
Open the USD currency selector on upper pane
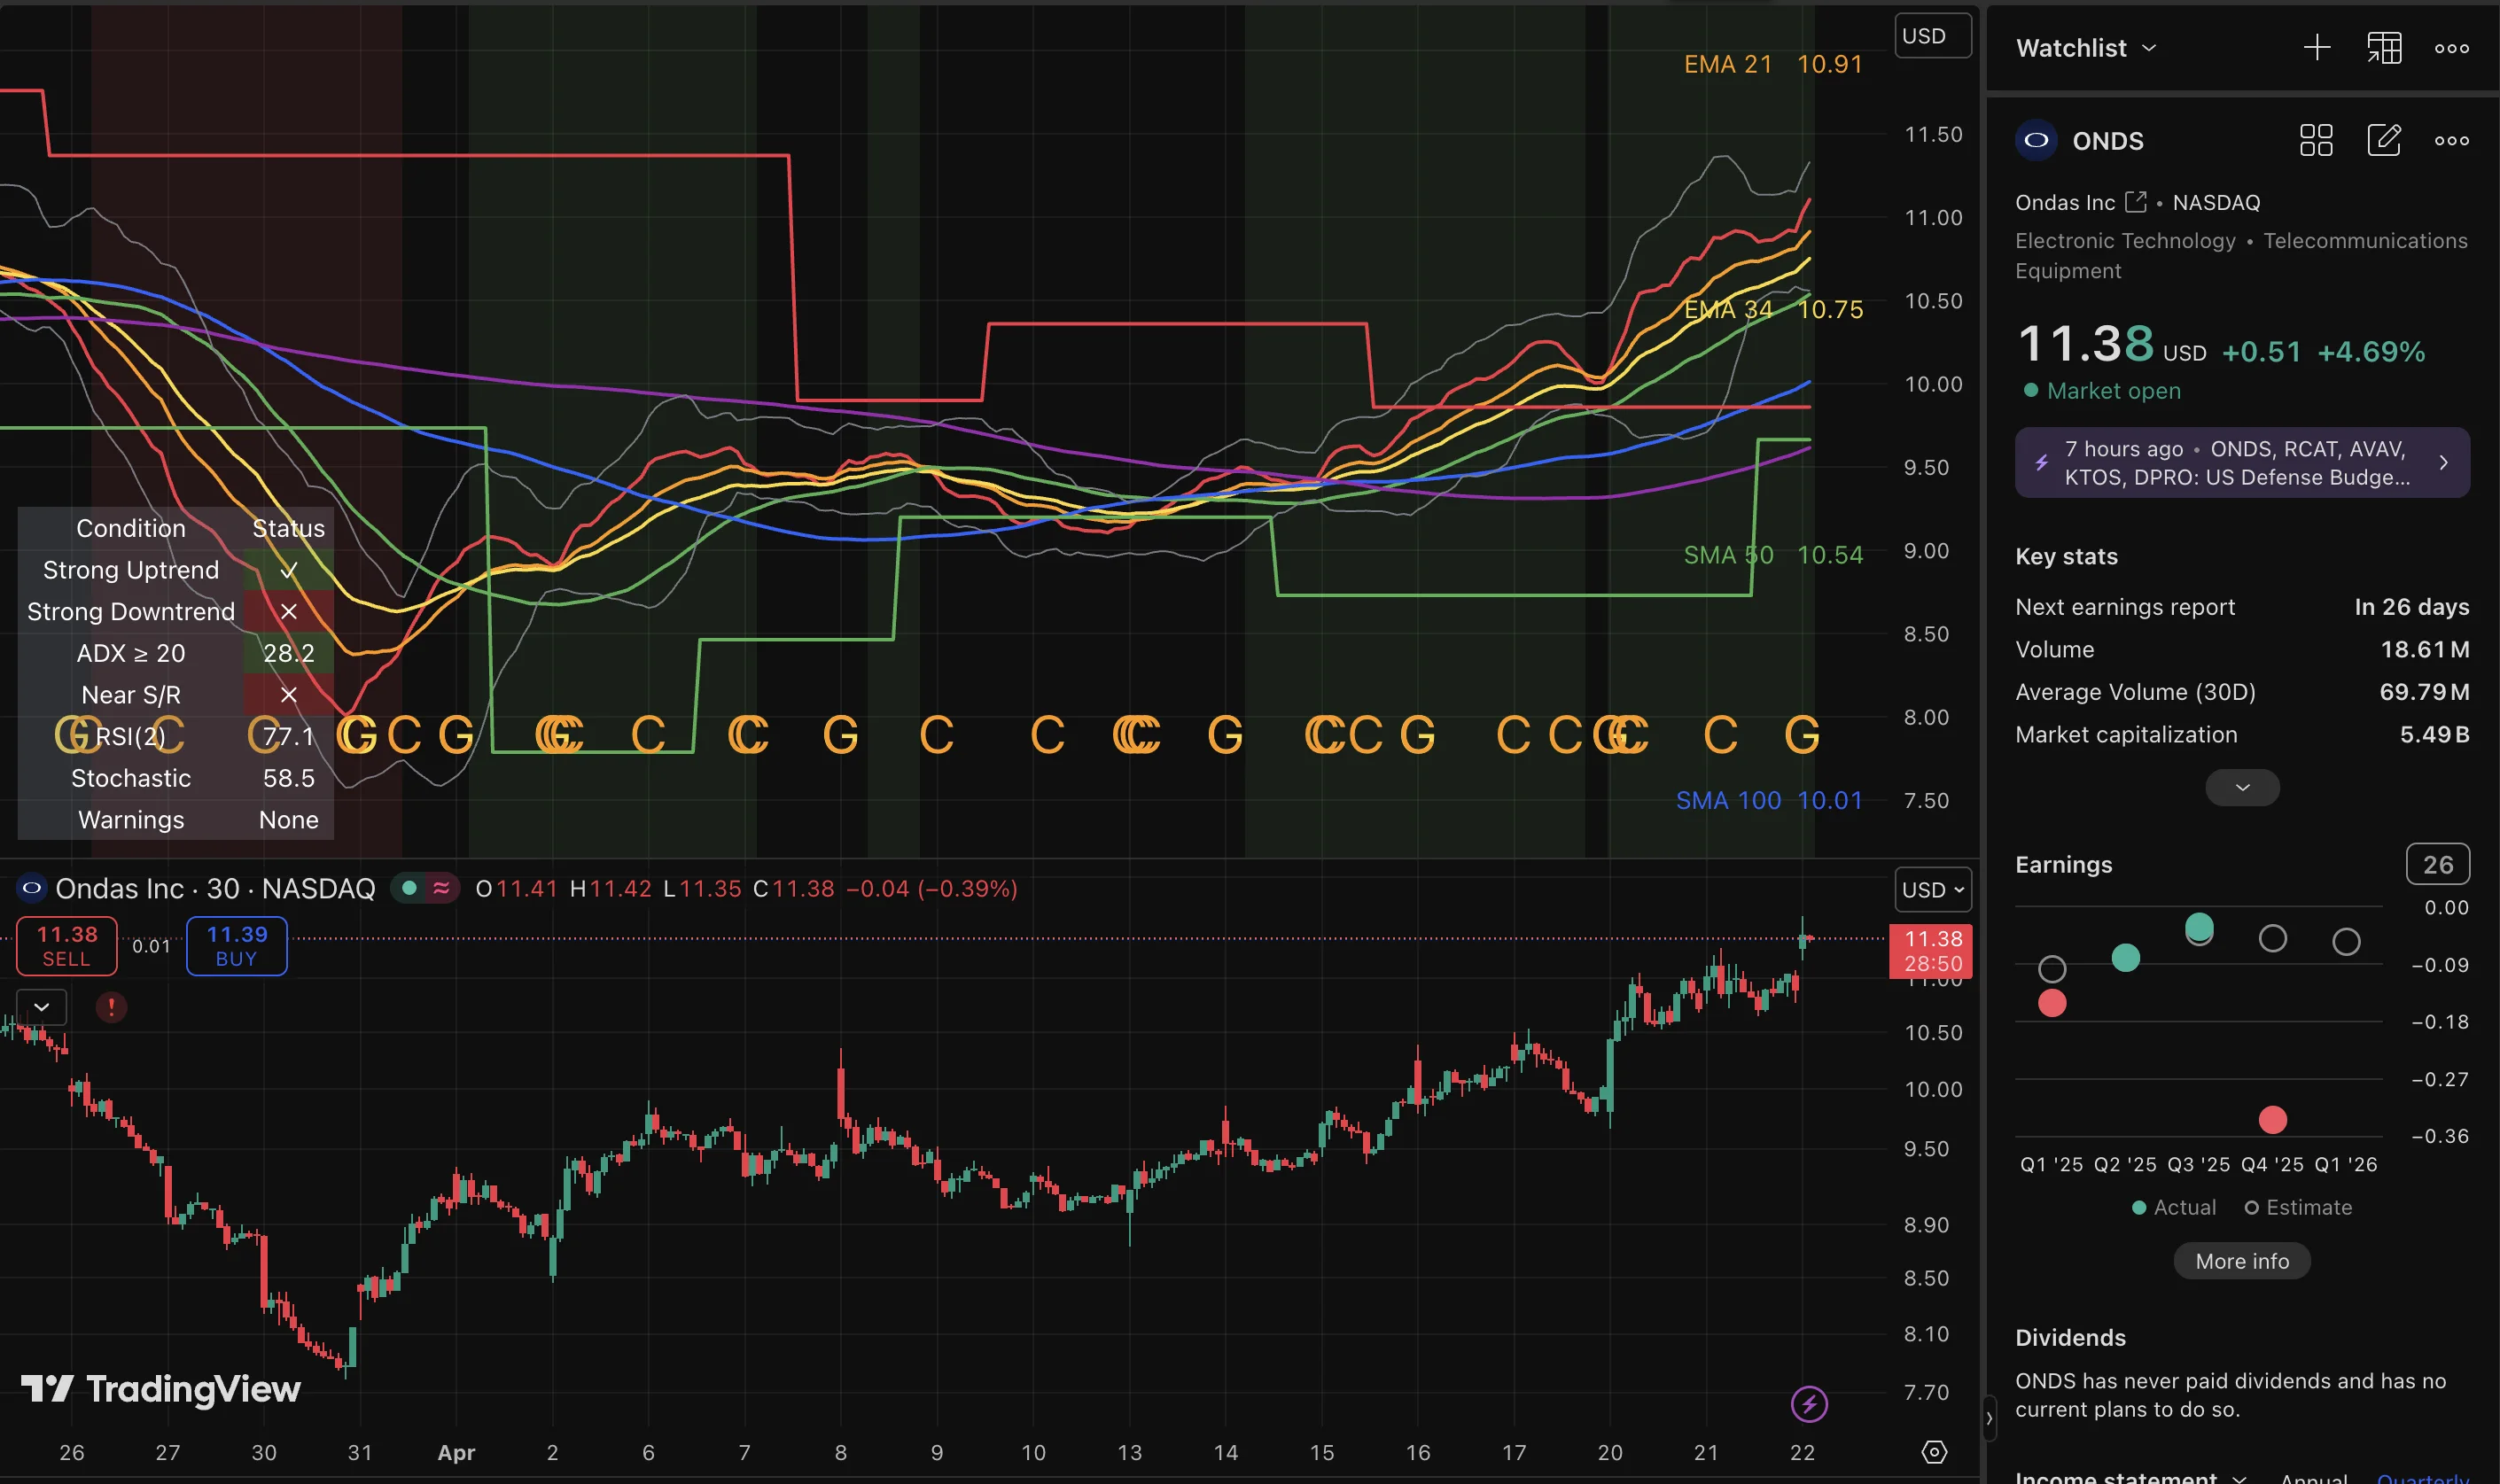1932,36
